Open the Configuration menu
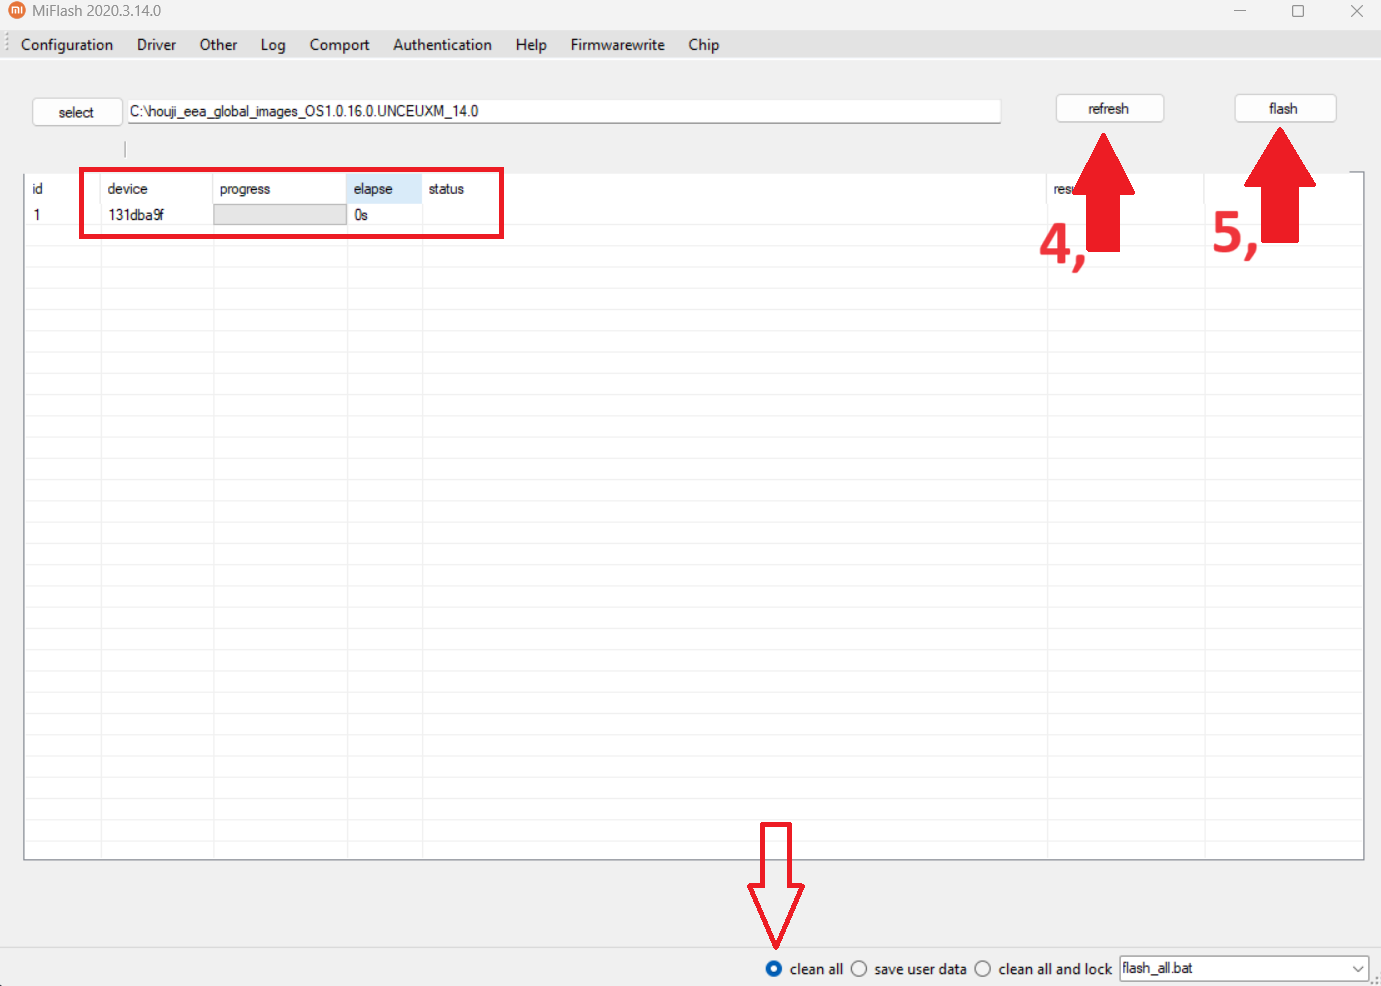The image size is (1381, 986). (x=67, y=45)
